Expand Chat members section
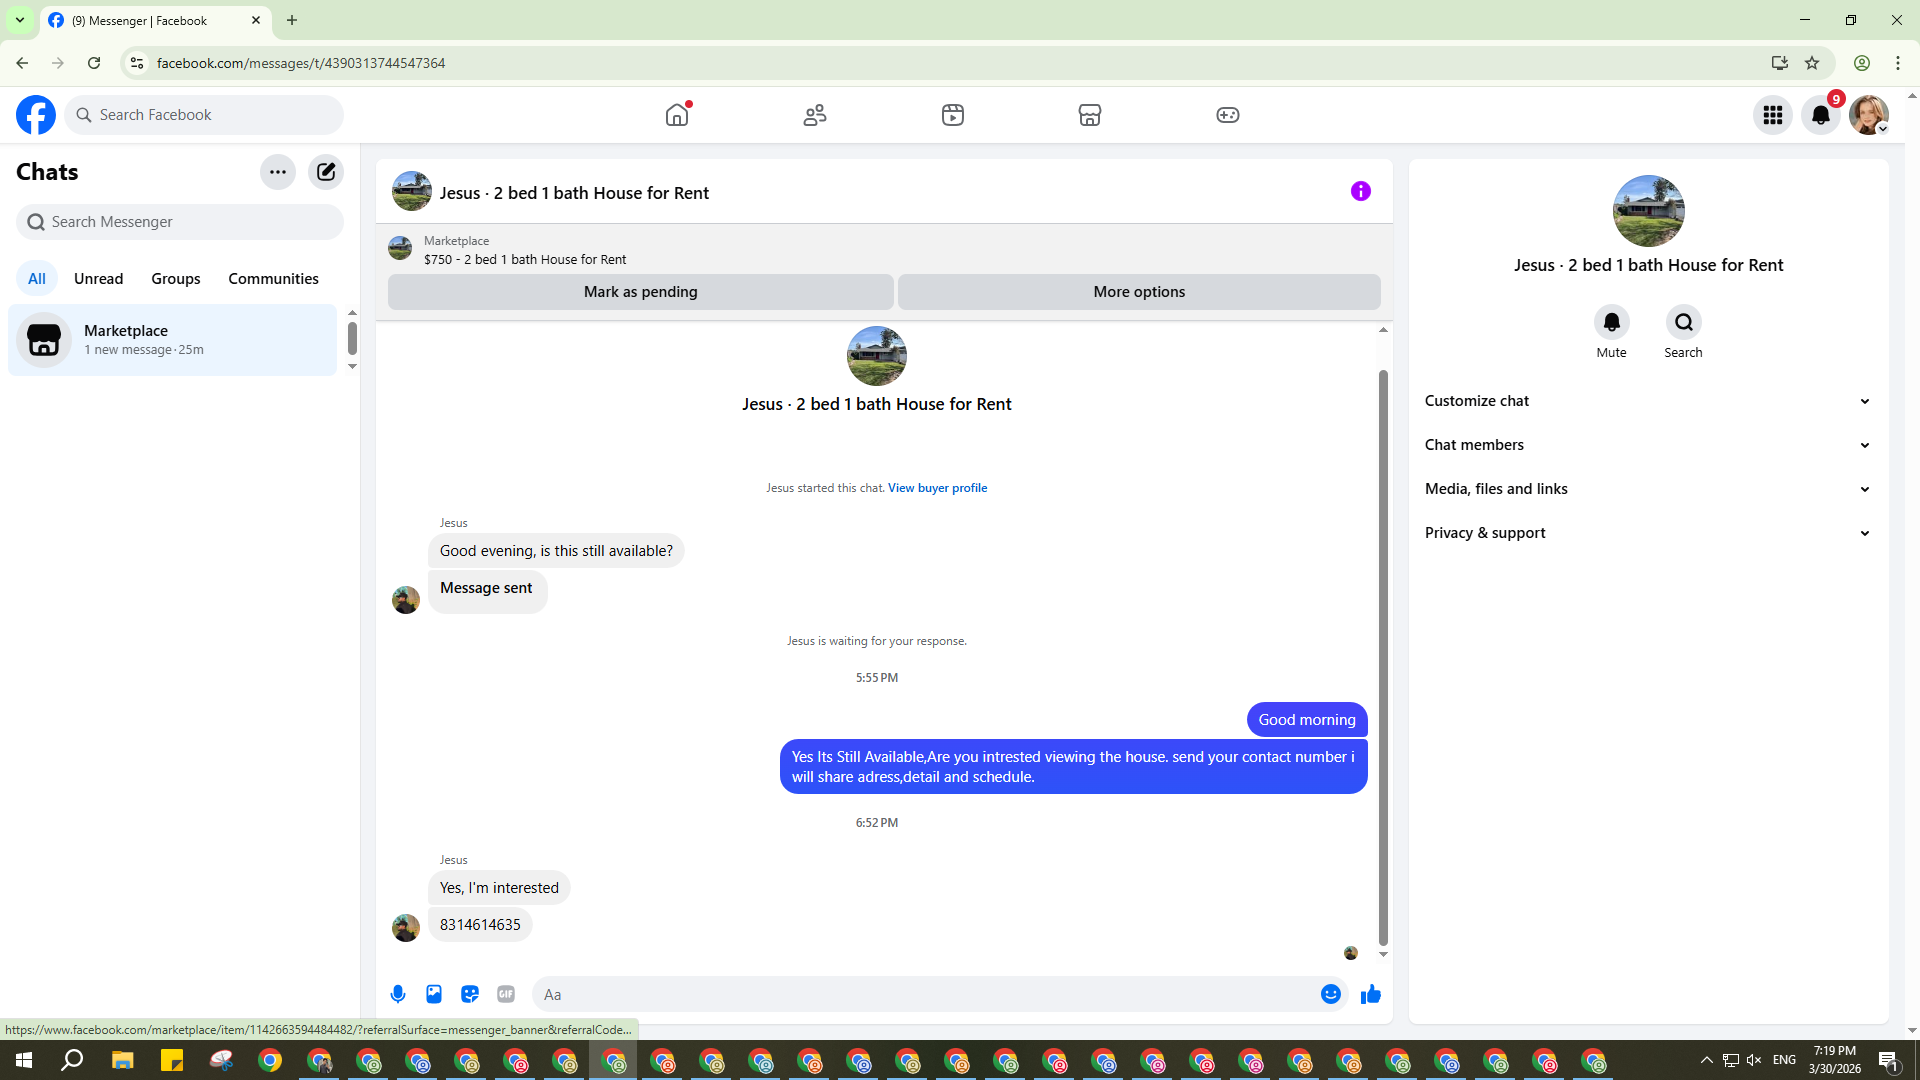Viewport: 1920px width, 1080px height. coord(1647,445)
